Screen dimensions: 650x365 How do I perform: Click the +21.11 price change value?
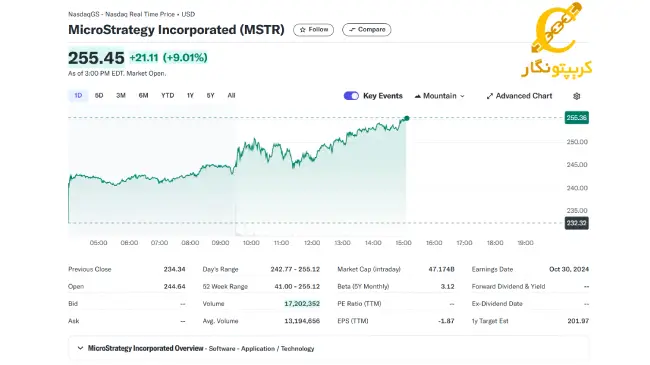click(144, 58)
